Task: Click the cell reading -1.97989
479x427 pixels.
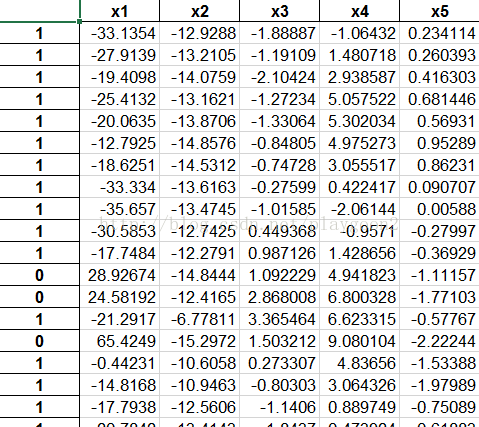Action: click(x=439, y=385)
